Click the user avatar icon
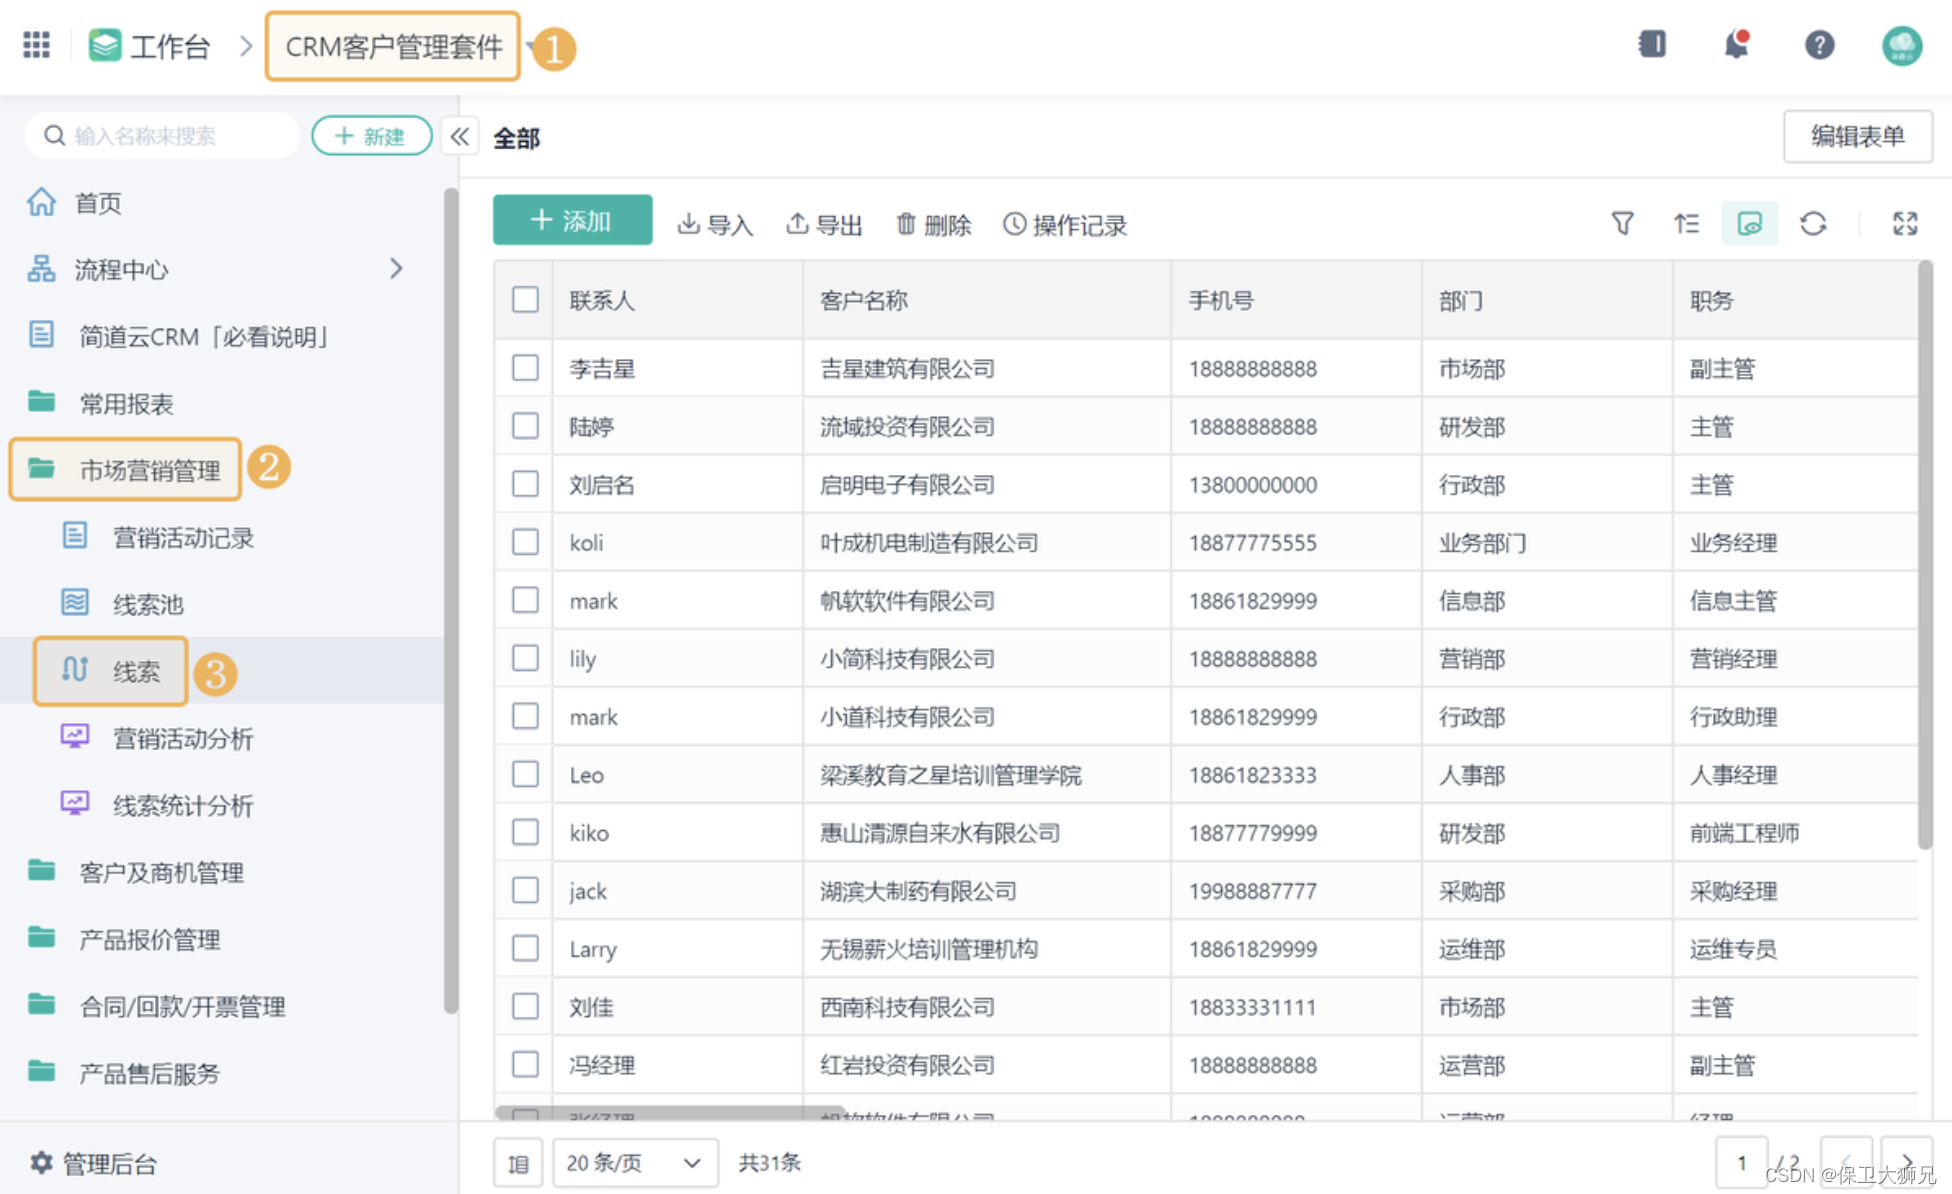 click(x=1901, y=45)
